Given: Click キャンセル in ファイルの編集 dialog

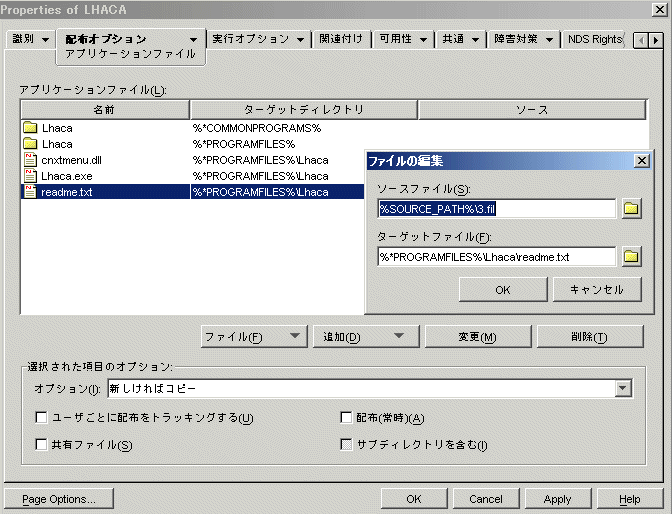Looking at the screenshot, I should (x=597, y=290).
